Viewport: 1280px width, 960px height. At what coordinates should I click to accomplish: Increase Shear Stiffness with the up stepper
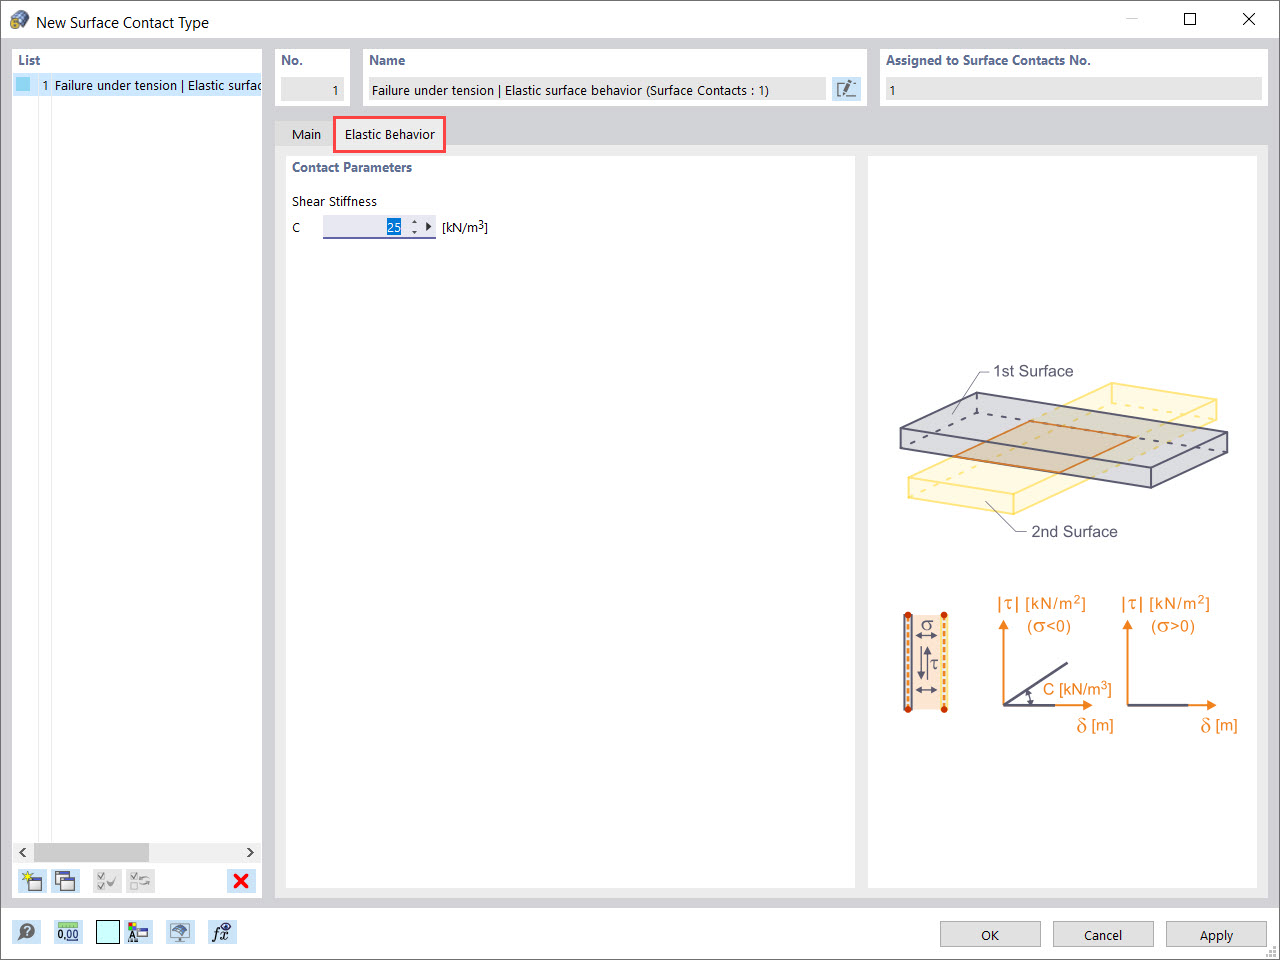(414, 222)
